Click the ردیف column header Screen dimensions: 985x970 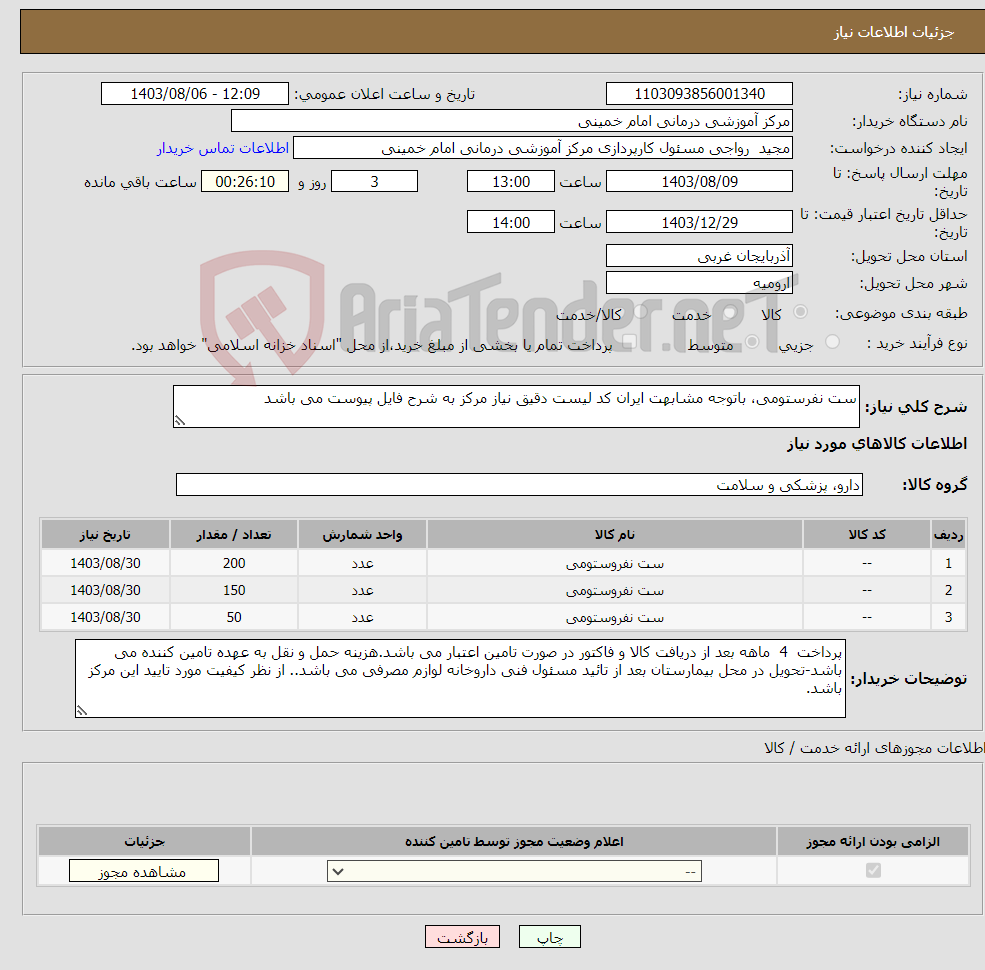click(949, 535)
